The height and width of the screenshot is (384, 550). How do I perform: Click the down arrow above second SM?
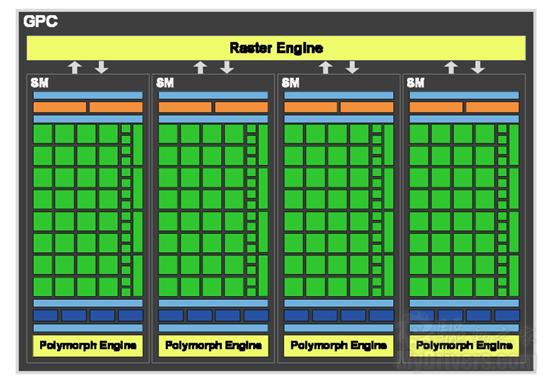coord(227,67)
